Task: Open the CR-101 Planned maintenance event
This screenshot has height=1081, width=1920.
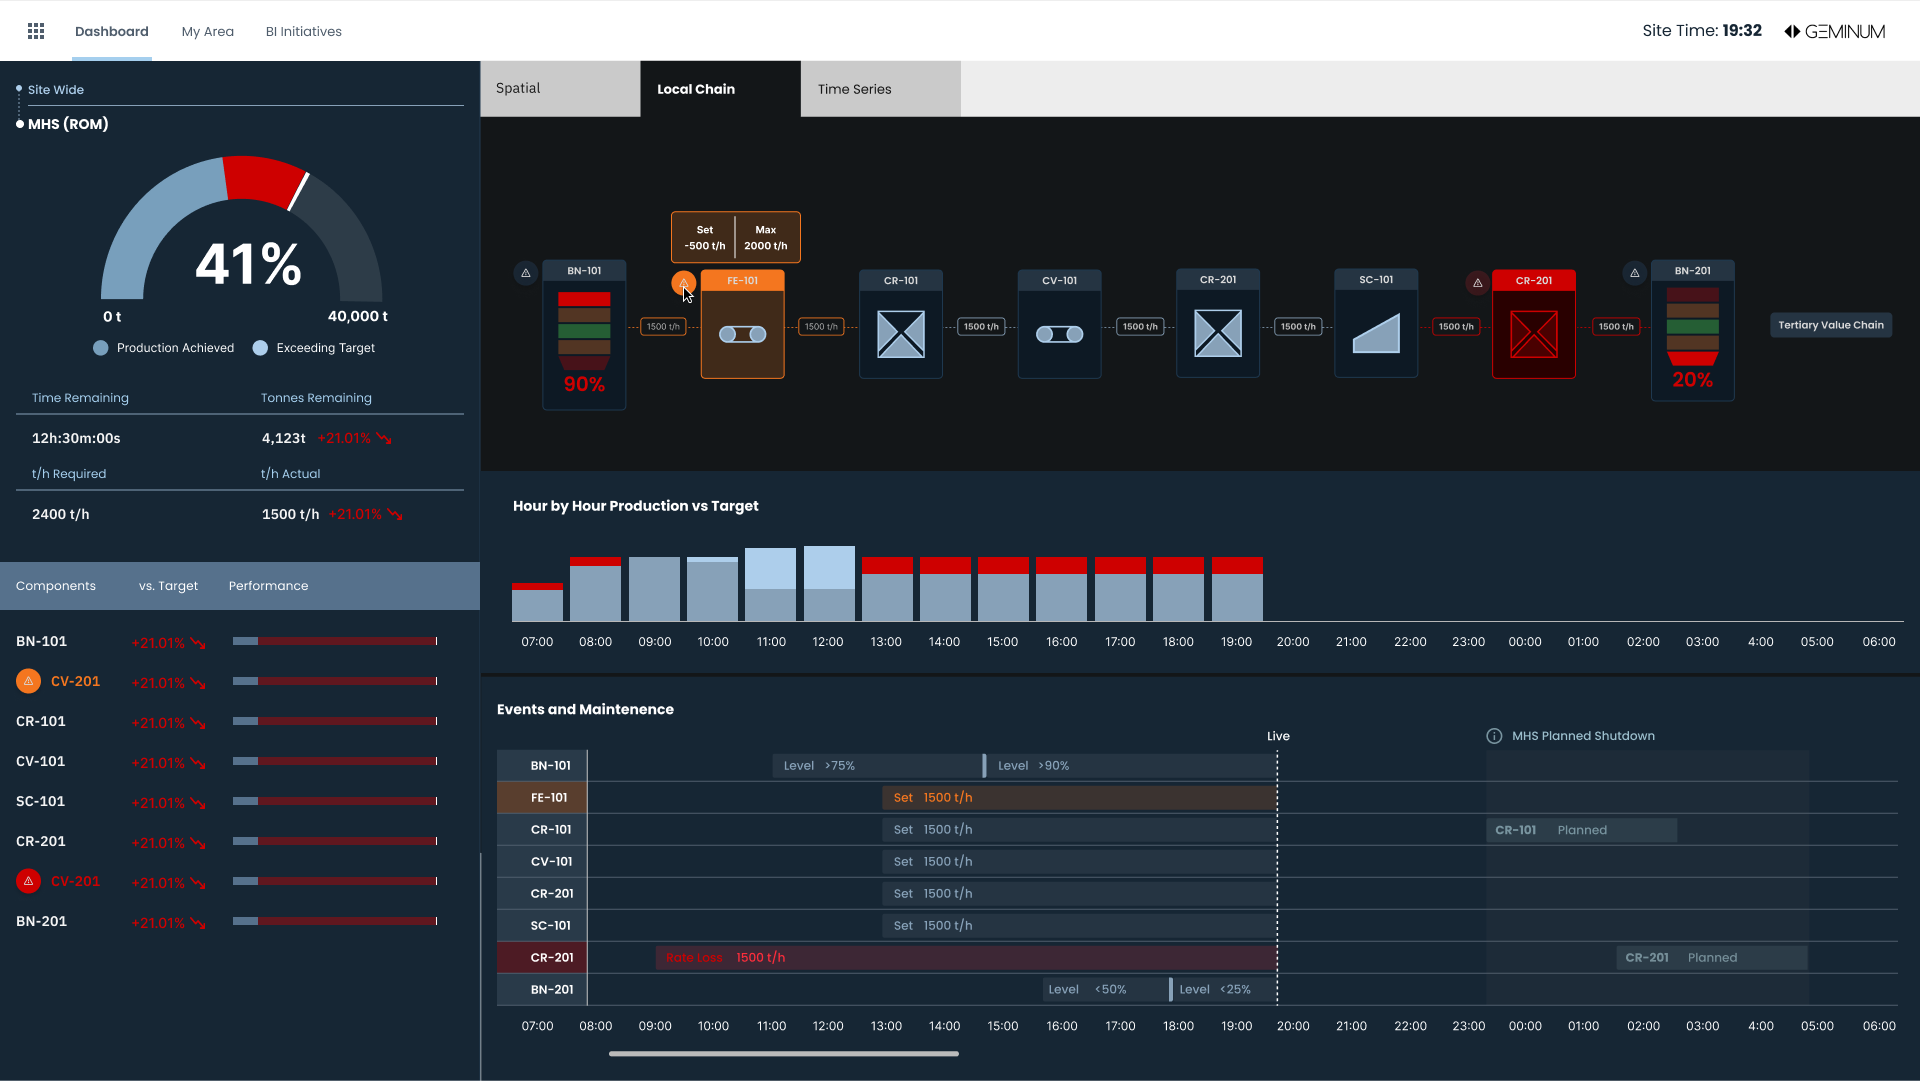Action: 1580,830
